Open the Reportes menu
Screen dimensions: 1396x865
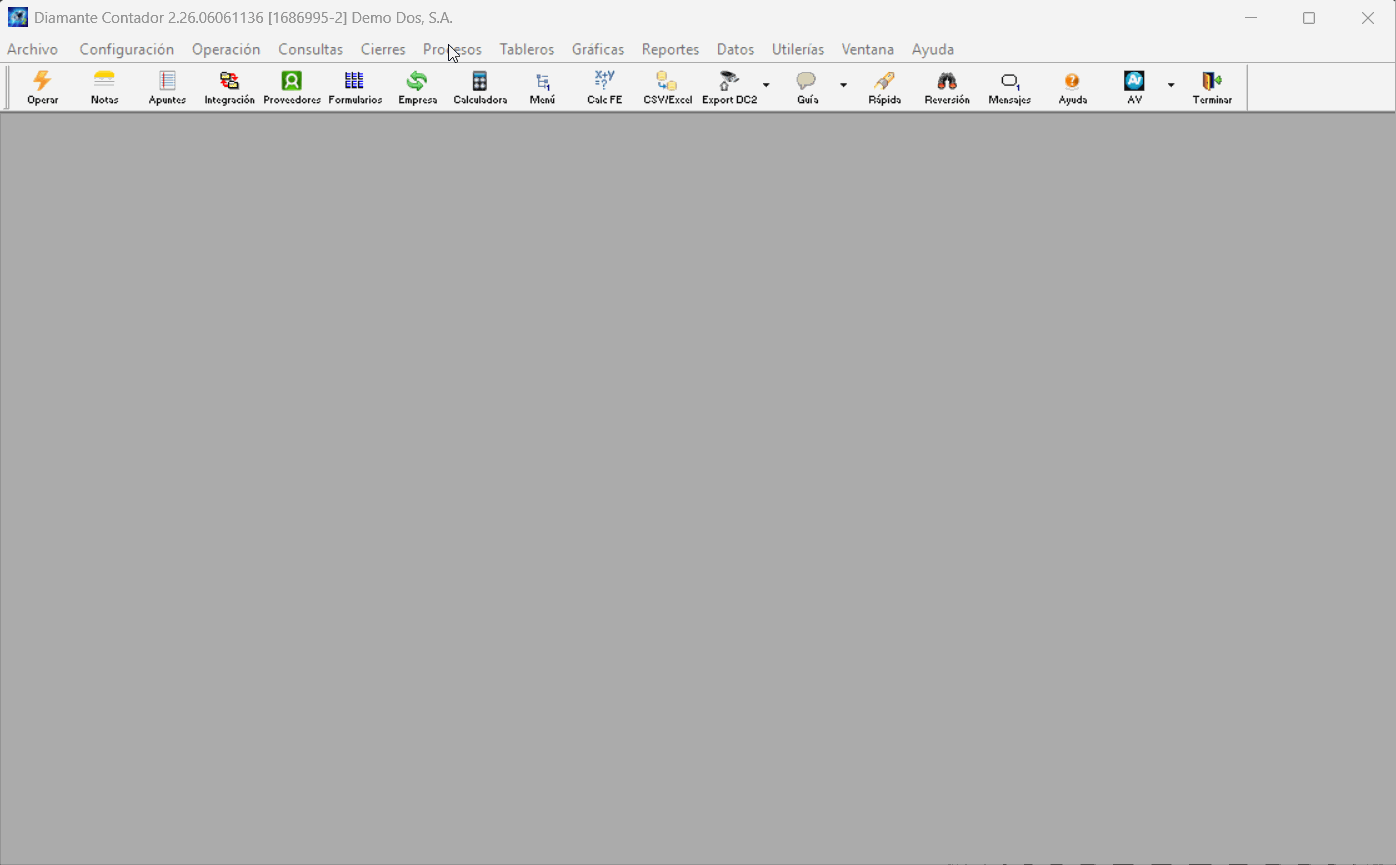point(670,49)
